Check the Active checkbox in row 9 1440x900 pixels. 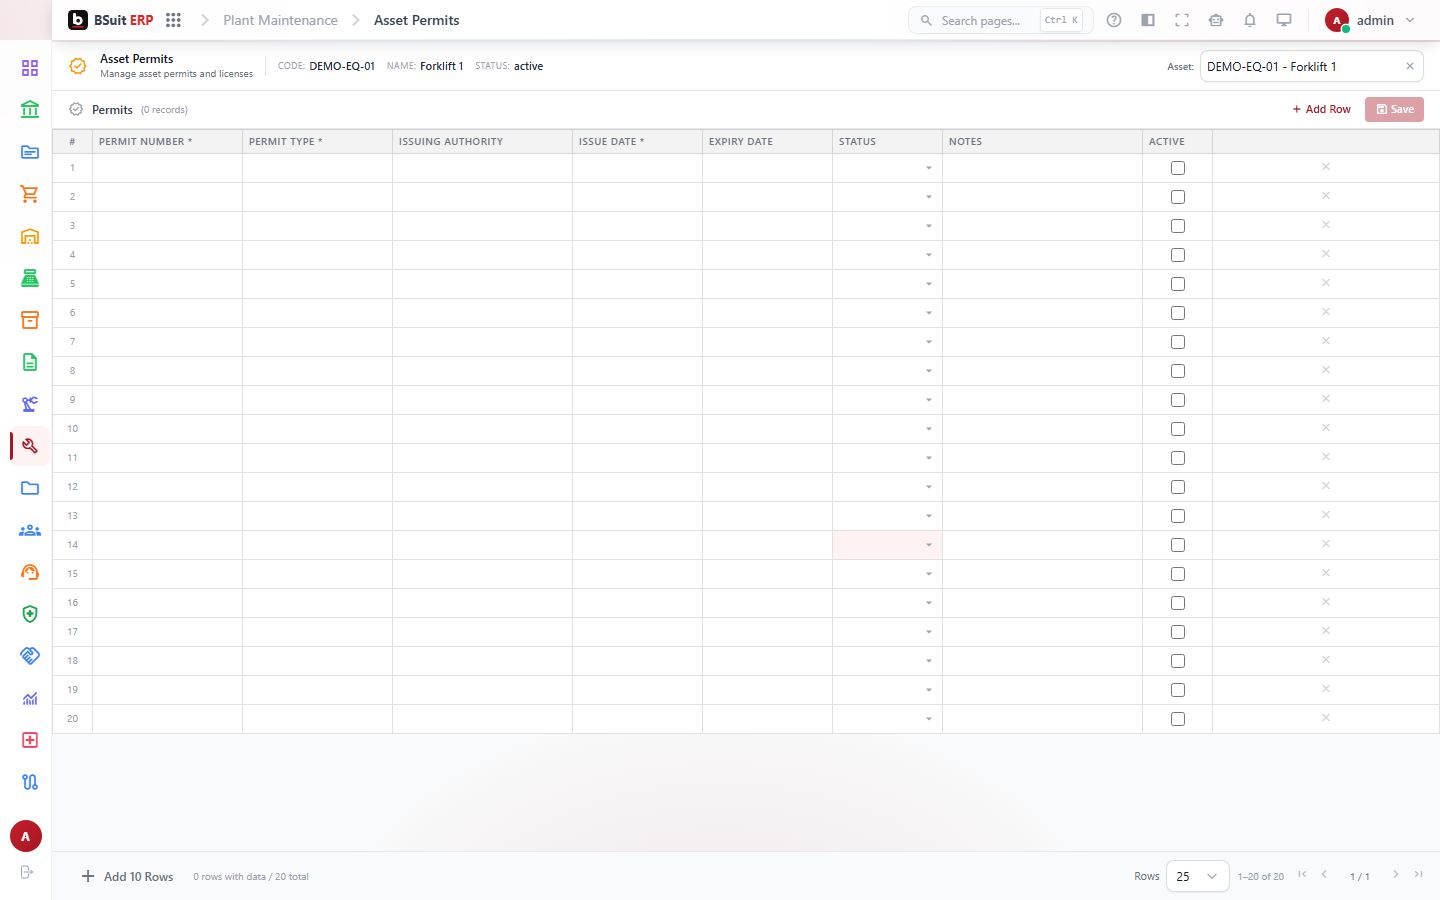coord(1178,400)
